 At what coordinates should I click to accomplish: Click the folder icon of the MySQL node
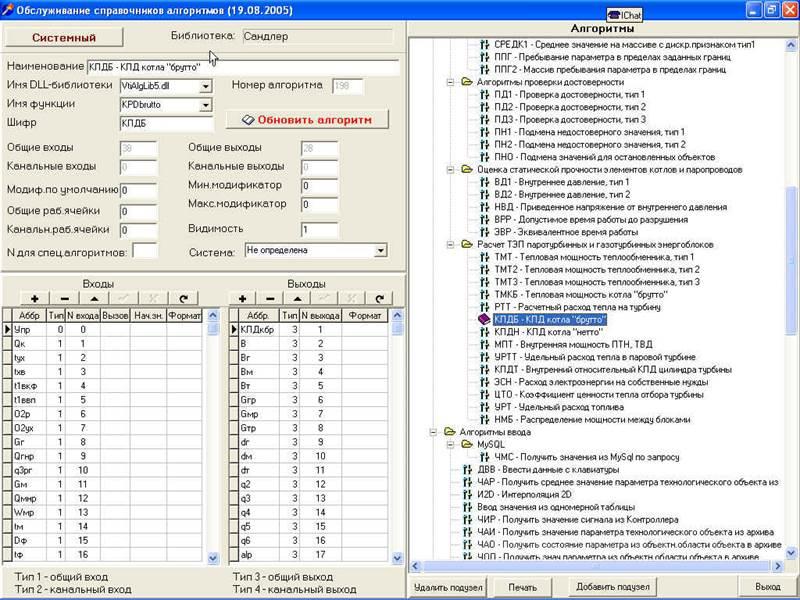pyautogui.click(x=468, y=444)
